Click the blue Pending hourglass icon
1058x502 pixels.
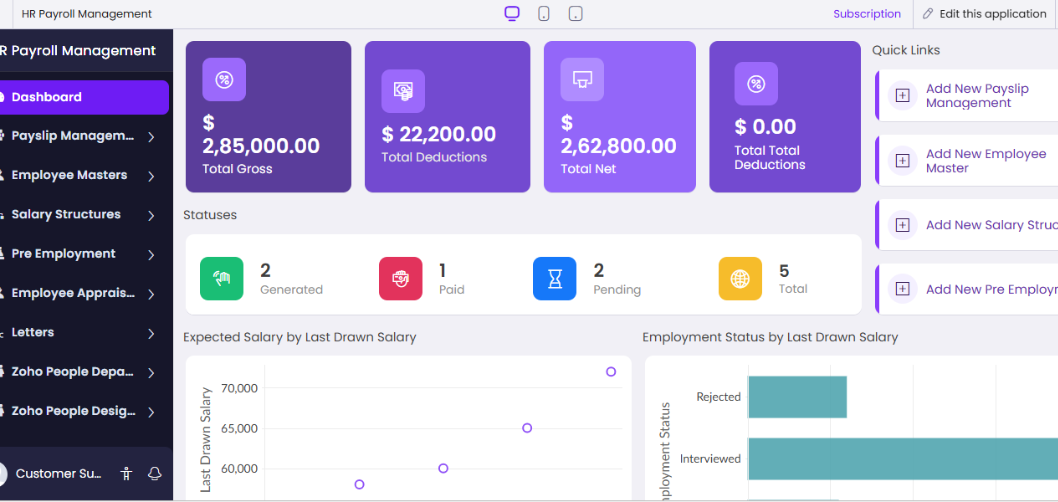click(x=554, y=279)
